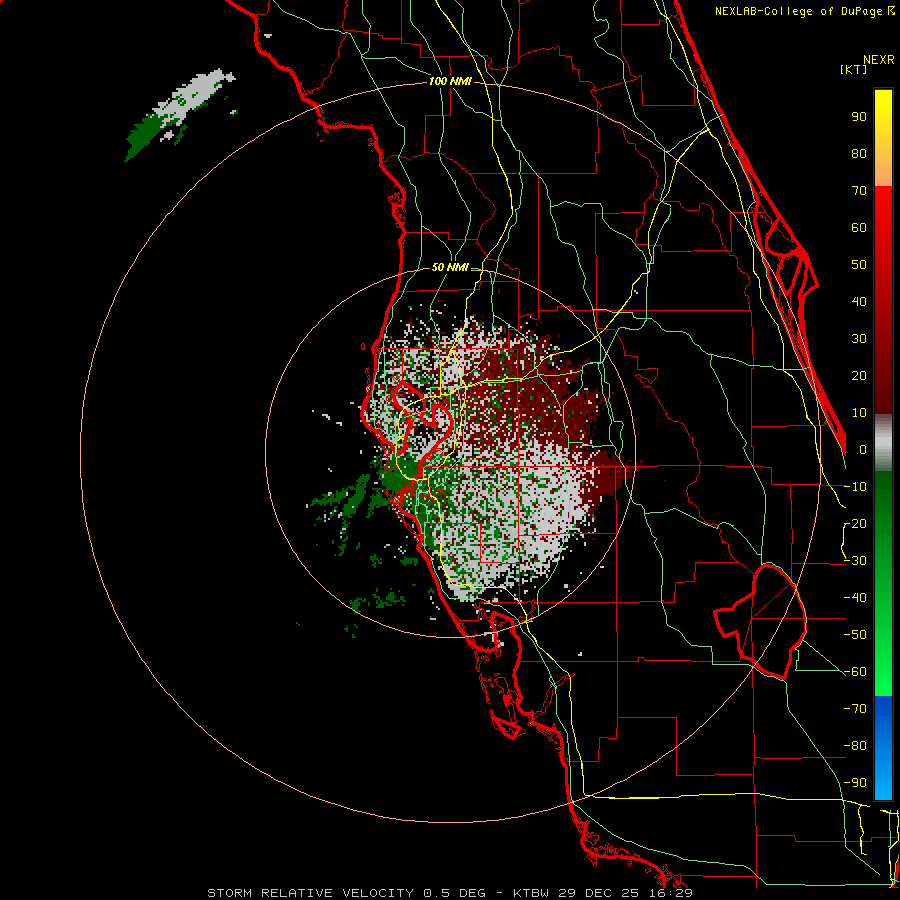Click the positive 60 scale label
Image resolution: width=900 pixels, height=900 pixels.
click(859, 228)
